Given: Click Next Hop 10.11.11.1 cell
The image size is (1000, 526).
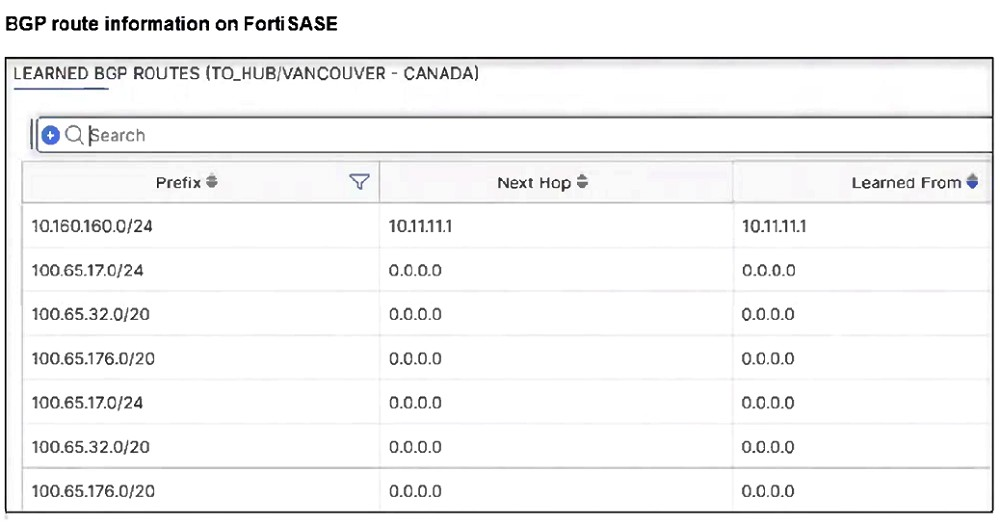Looking at the screenshot, I should tap(420, 227).
